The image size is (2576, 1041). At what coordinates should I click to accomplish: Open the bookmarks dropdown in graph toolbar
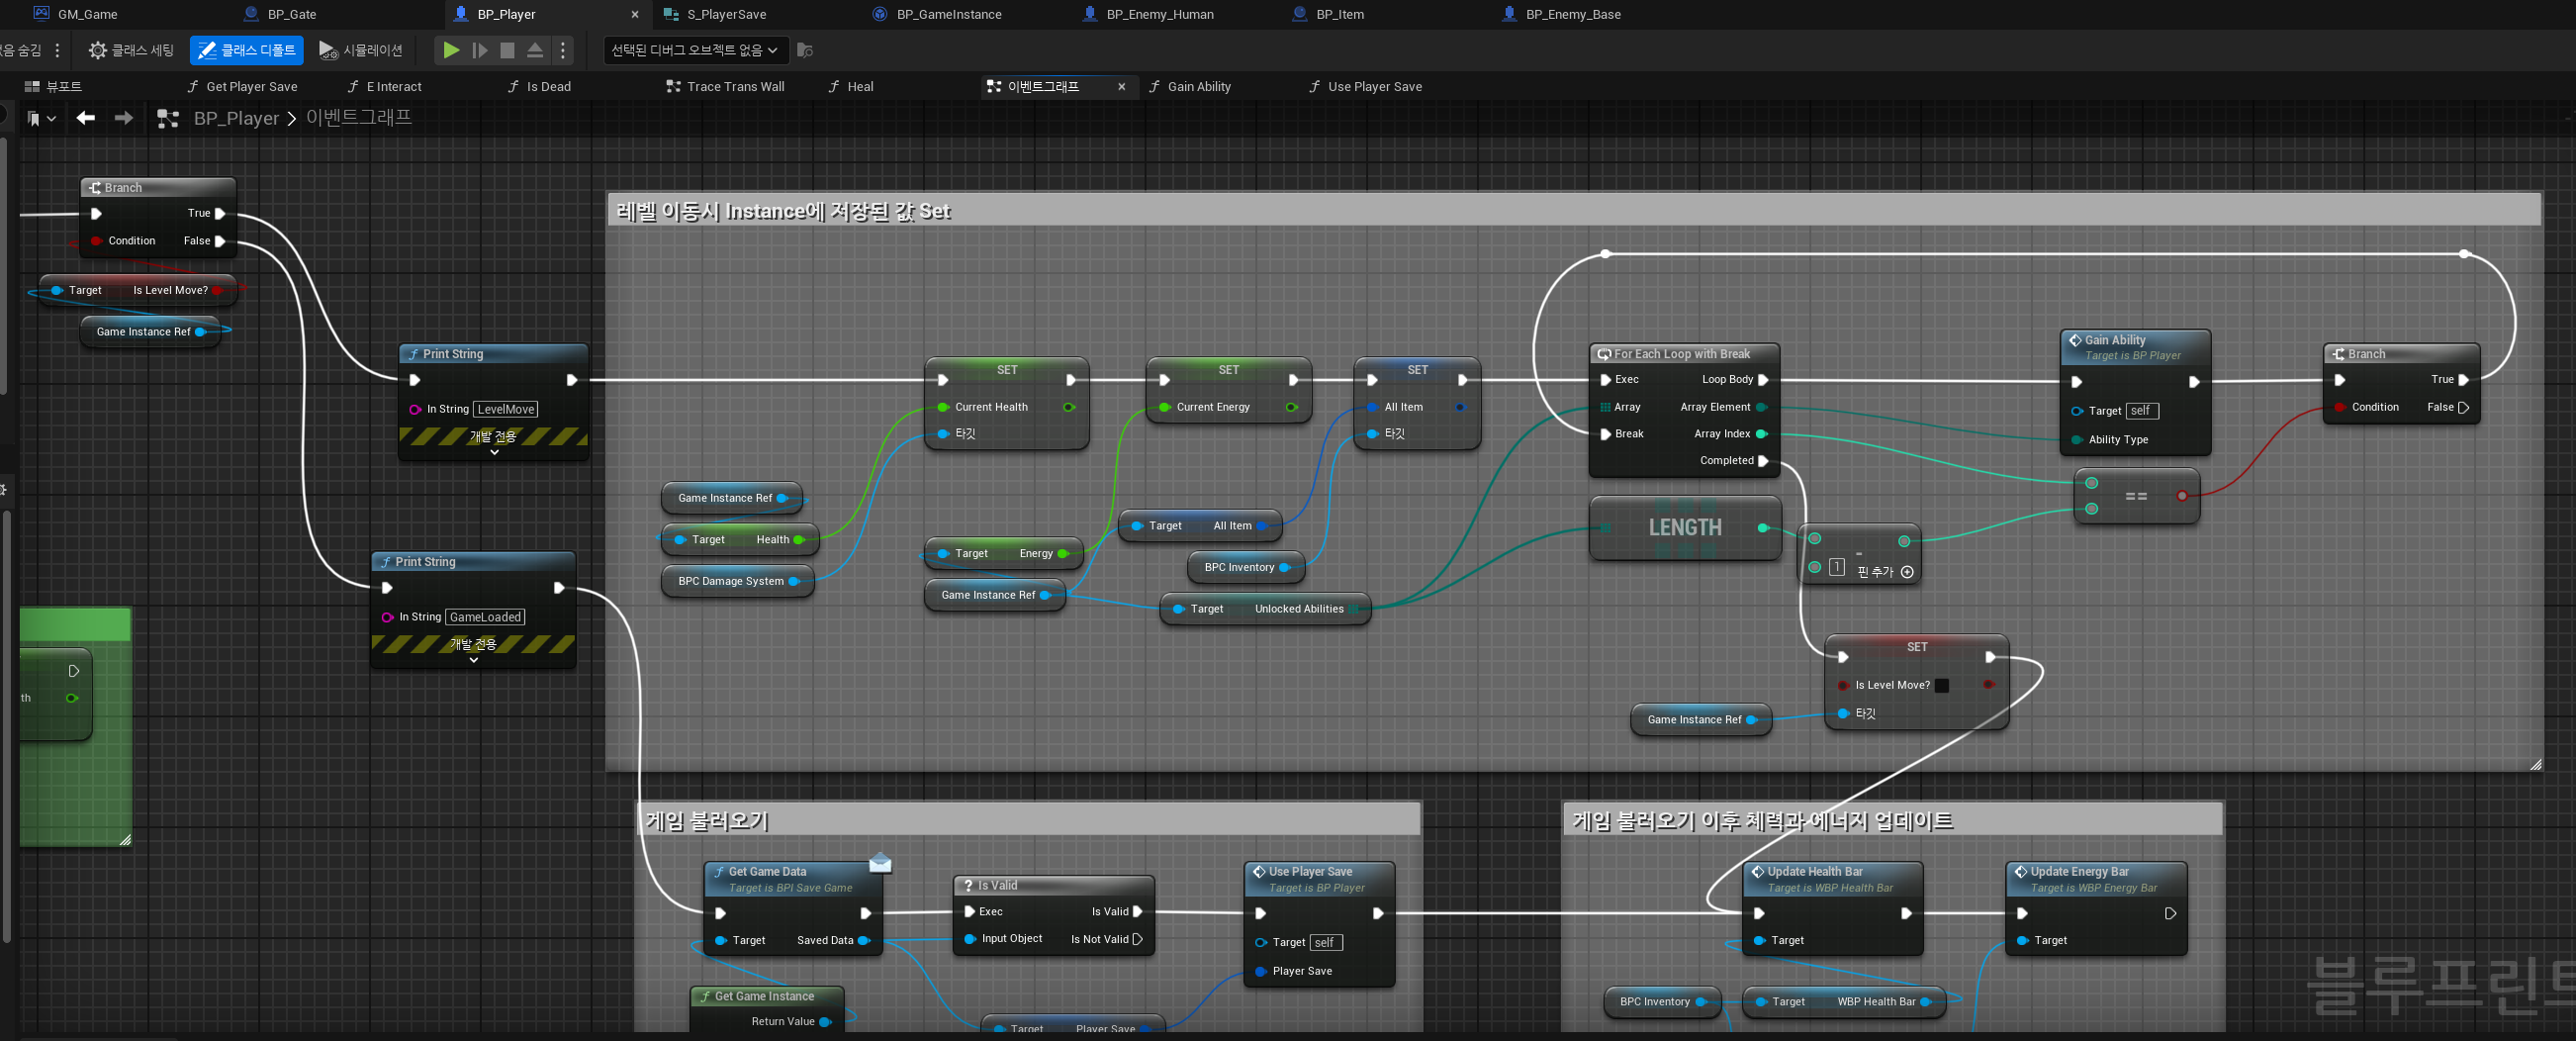tap(41, 119)
